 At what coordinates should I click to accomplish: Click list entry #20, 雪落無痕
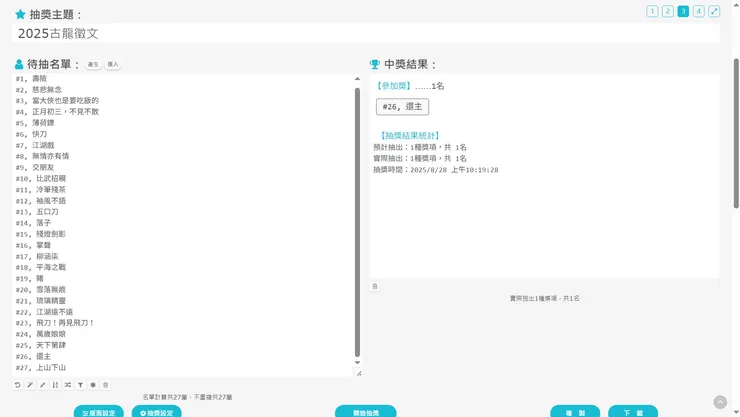point(41,290)
